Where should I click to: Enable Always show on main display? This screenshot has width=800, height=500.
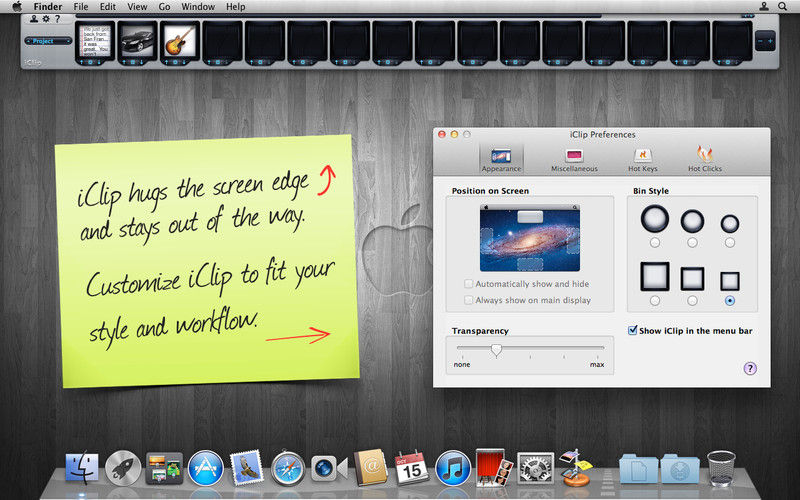click(468, 300)
